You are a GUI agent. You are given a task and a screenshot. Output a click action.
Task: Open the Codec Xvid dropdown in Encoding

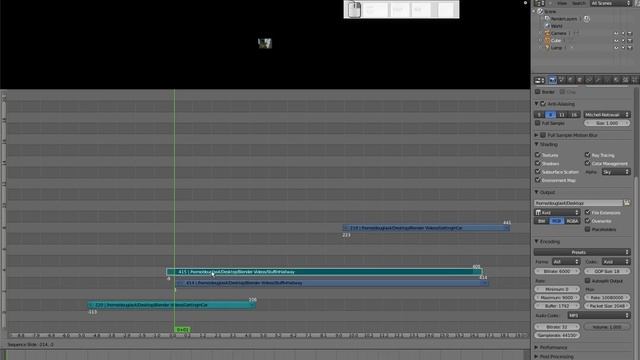(x=616, y=262)
